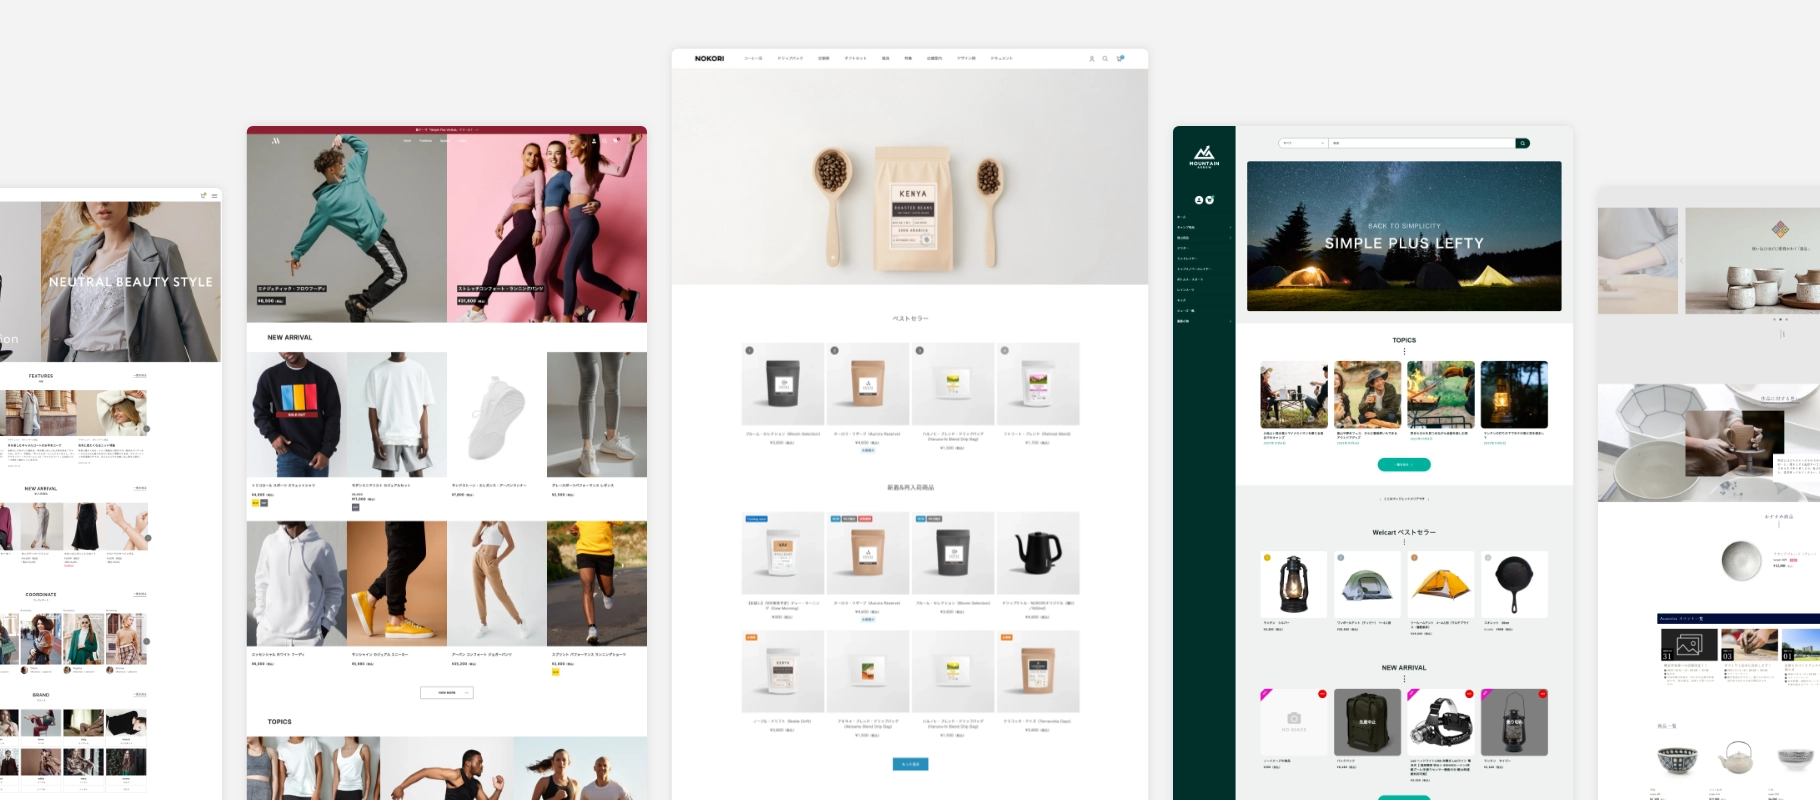The height and width of the screenshot is (800, 1820).
Task: Open the hamburger menu on the Neutral Beauty site
Action: (214, 196)
